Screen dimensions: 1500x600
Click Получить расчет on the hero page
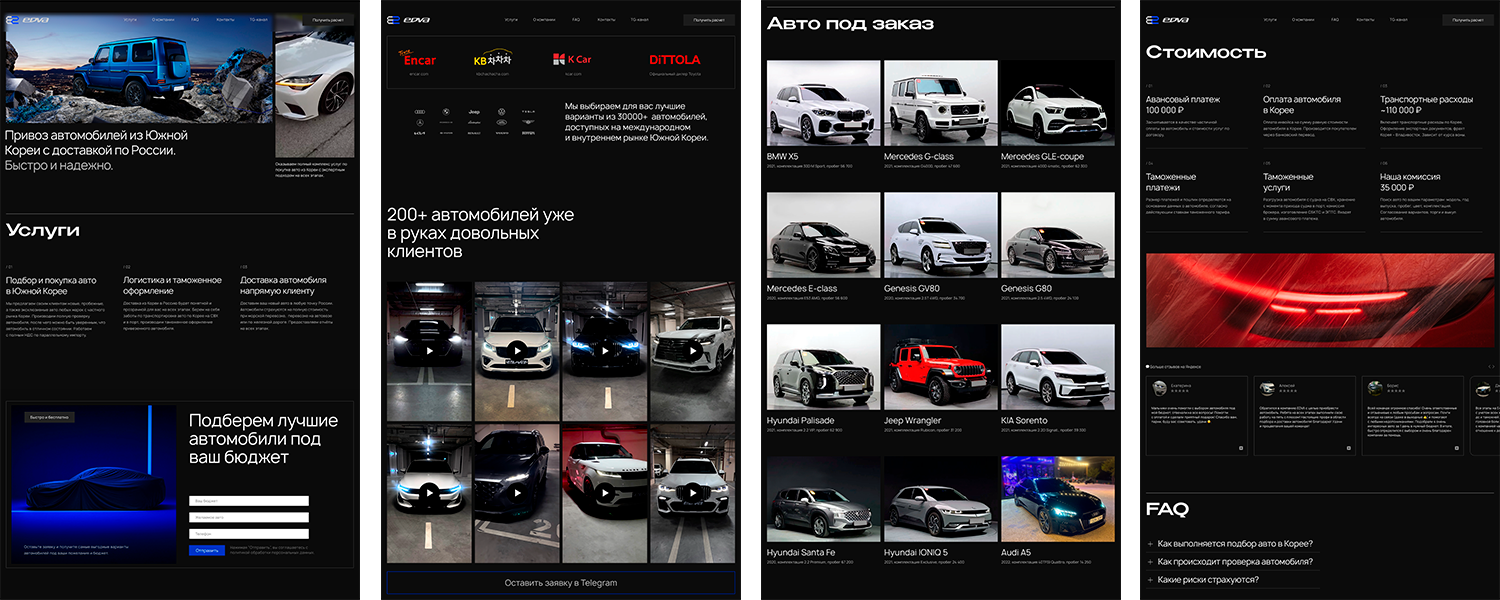tap(327, 20)
